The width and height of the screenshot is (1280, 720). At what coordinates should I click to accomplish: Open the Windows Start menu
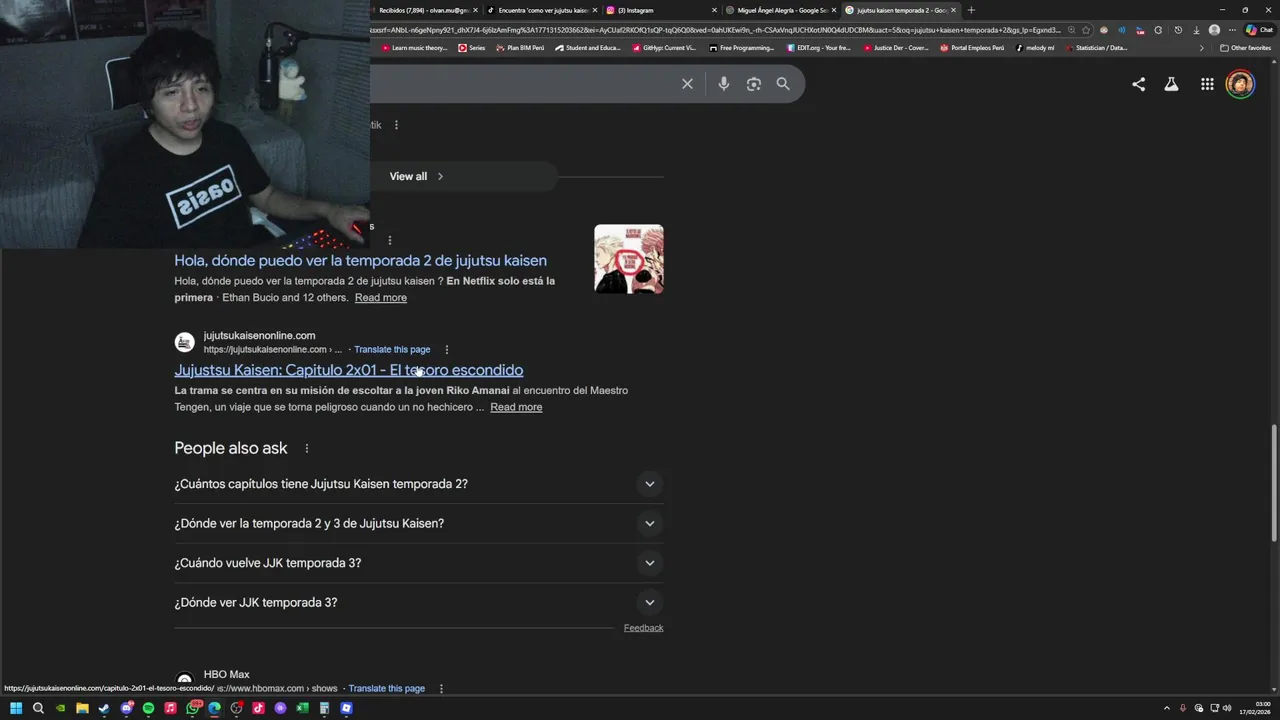(16, 708)
